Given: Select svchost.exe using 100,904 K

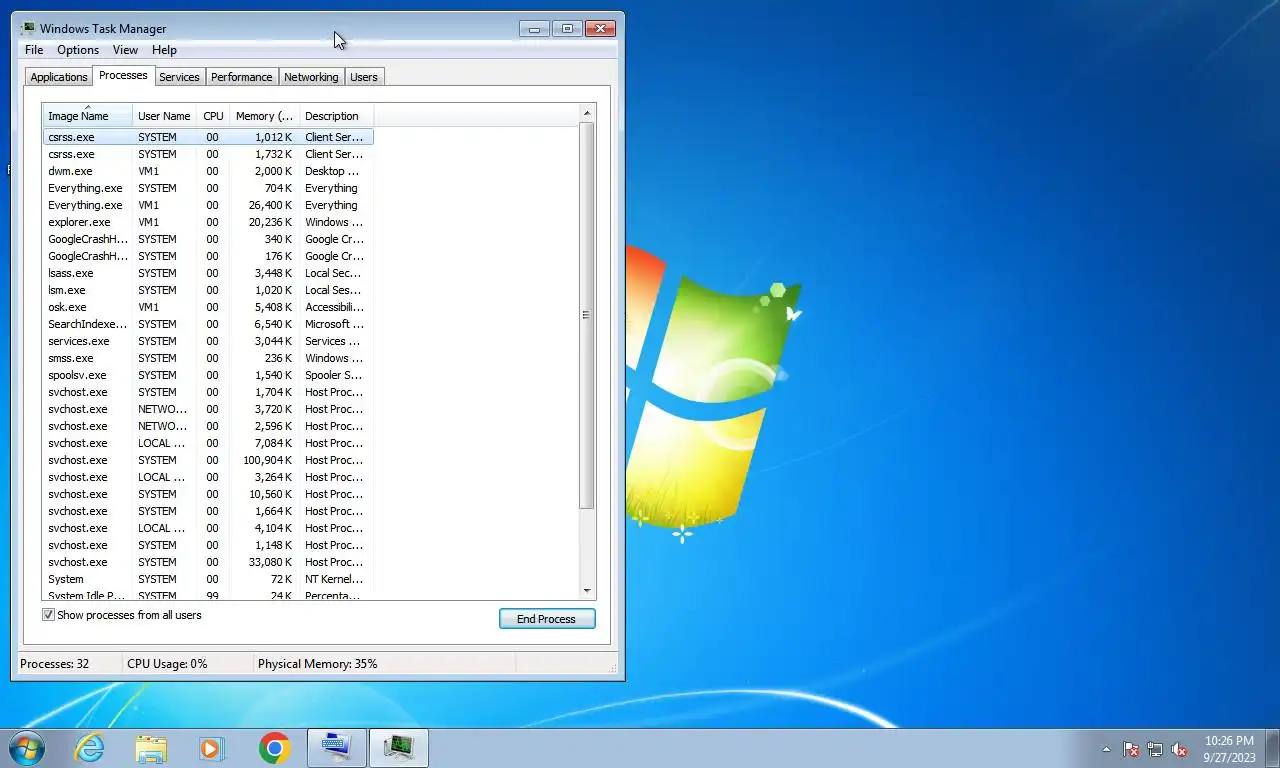Looking at the screenshot, I should (208, 460).
